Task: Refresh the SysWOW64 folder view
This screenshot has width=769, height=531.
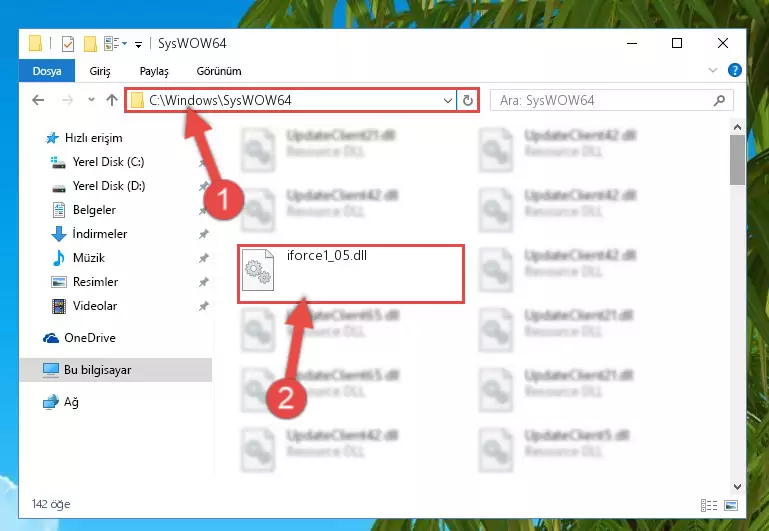Action: click(468, 101)
